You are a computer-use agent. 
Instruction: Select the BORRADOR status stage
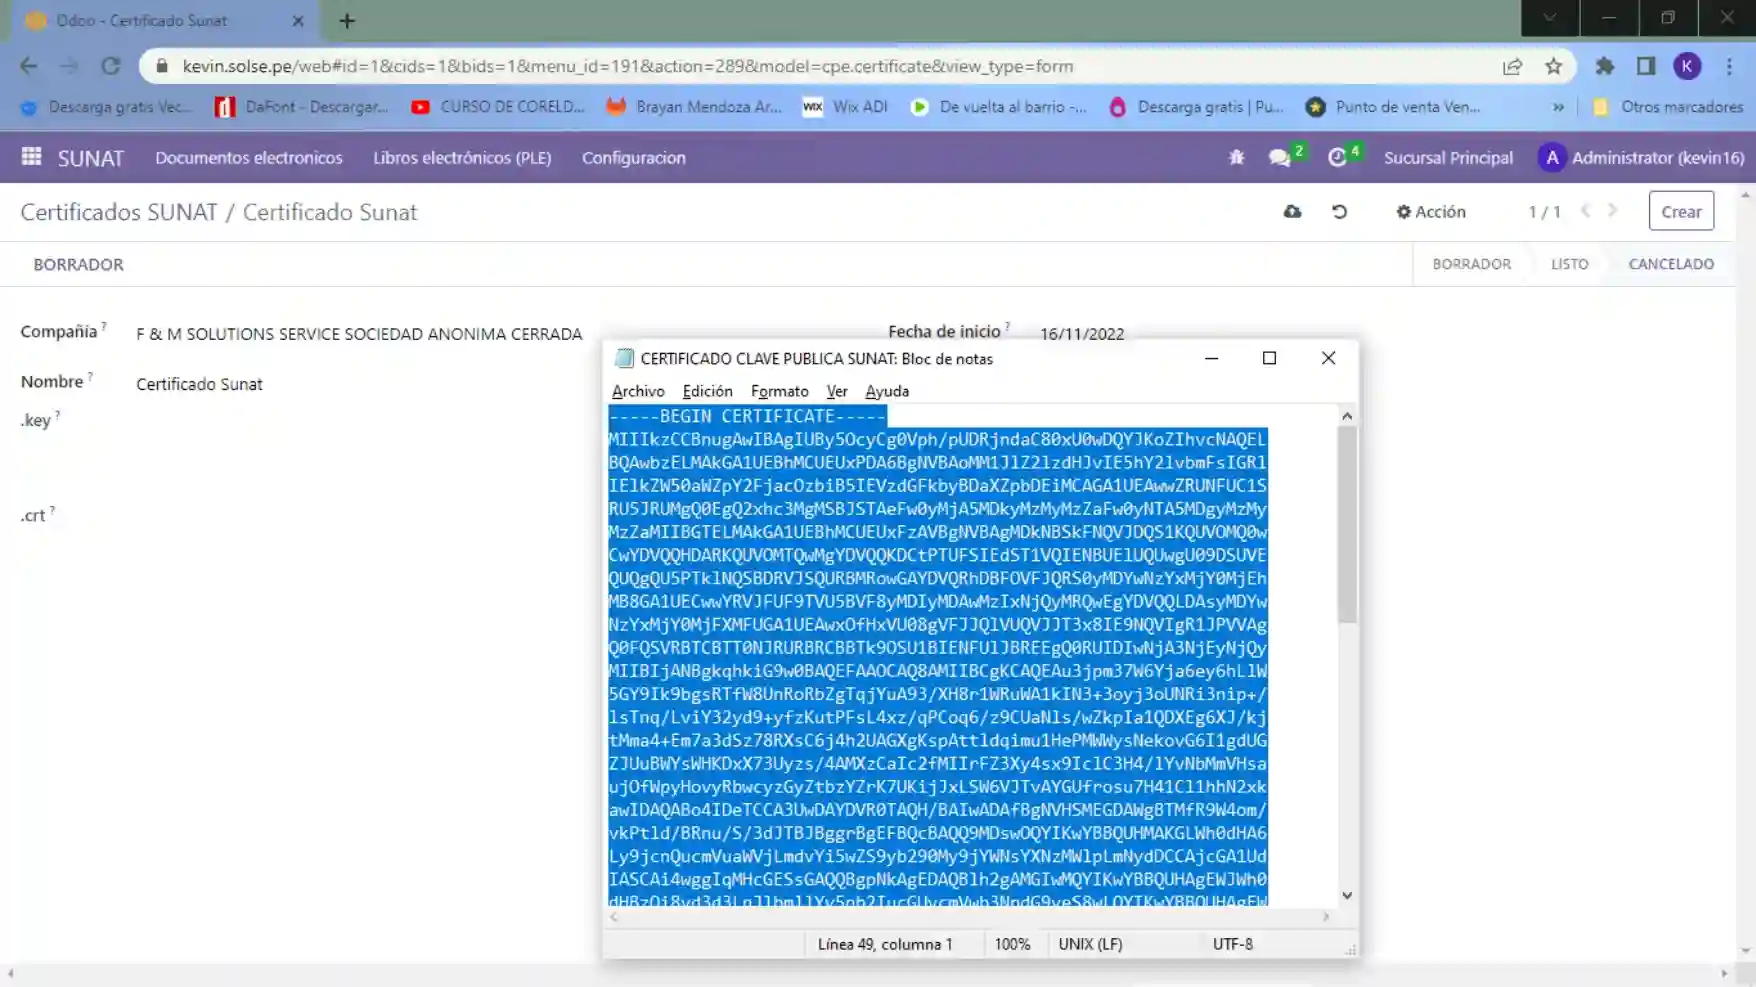pyautogui.click(x=1471, y=264)
